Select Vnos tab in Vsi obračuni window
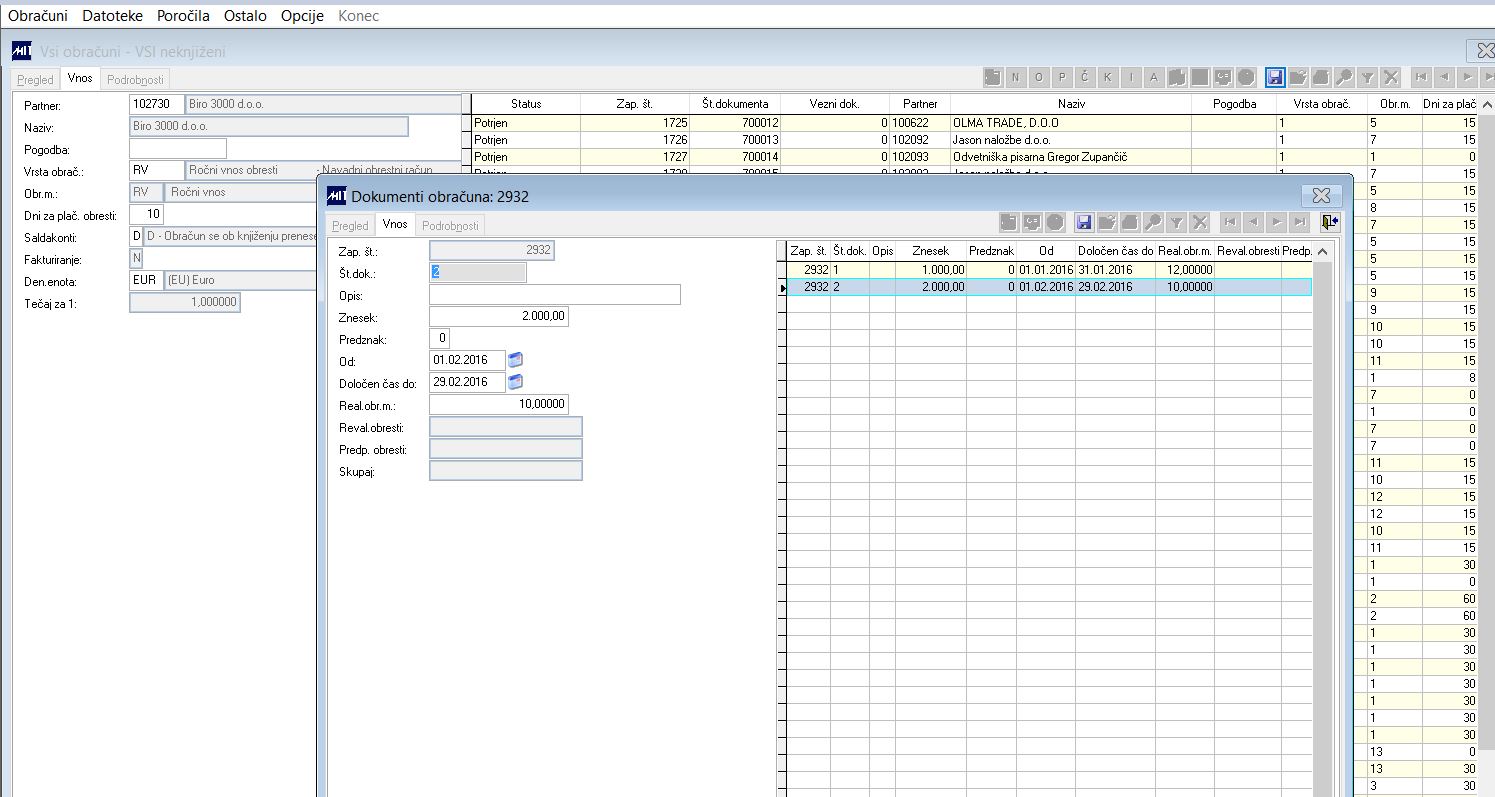 (x=80, y=78)
